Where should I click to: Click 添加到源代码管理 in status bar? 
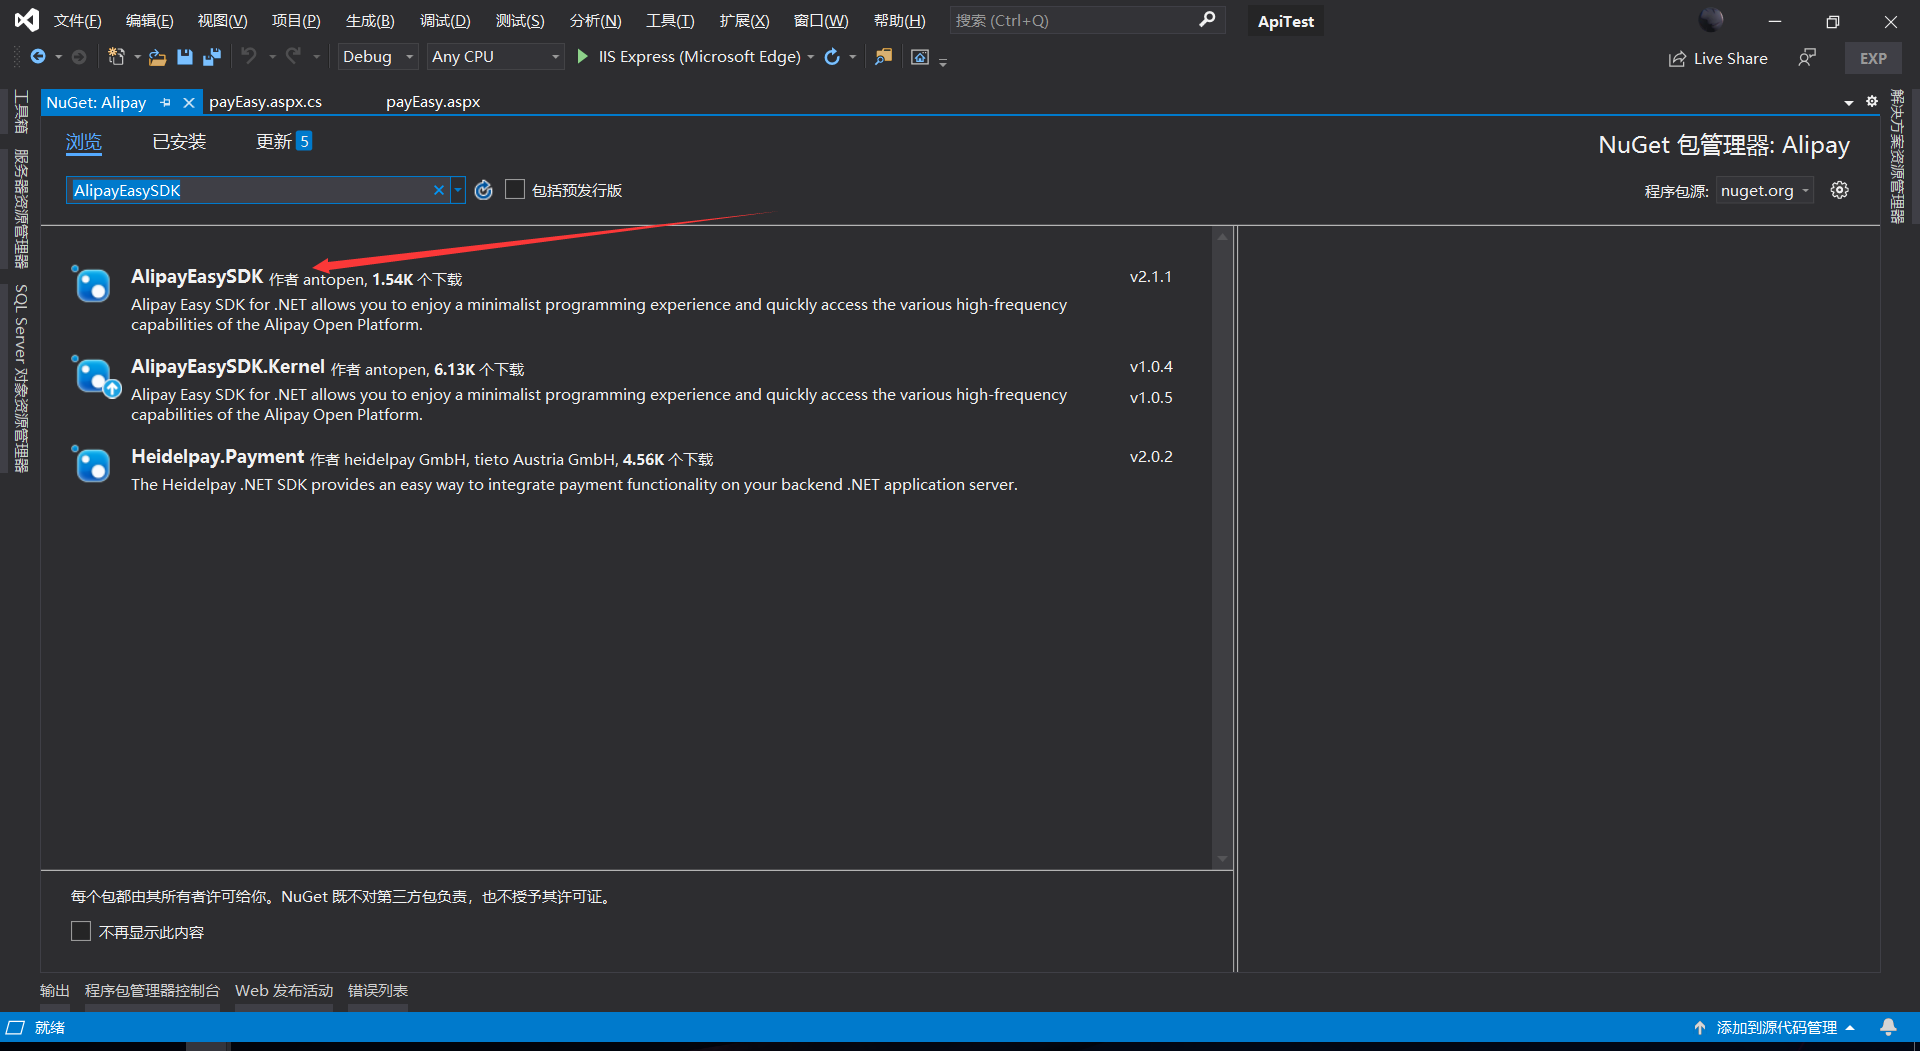pos(1776,1027)
